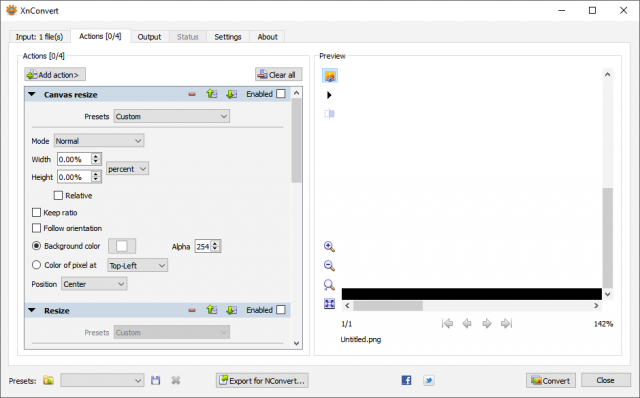Open the percent units dropdown
Image resolution: width=640 pixels, height=398 pixels.
point(127,169)
